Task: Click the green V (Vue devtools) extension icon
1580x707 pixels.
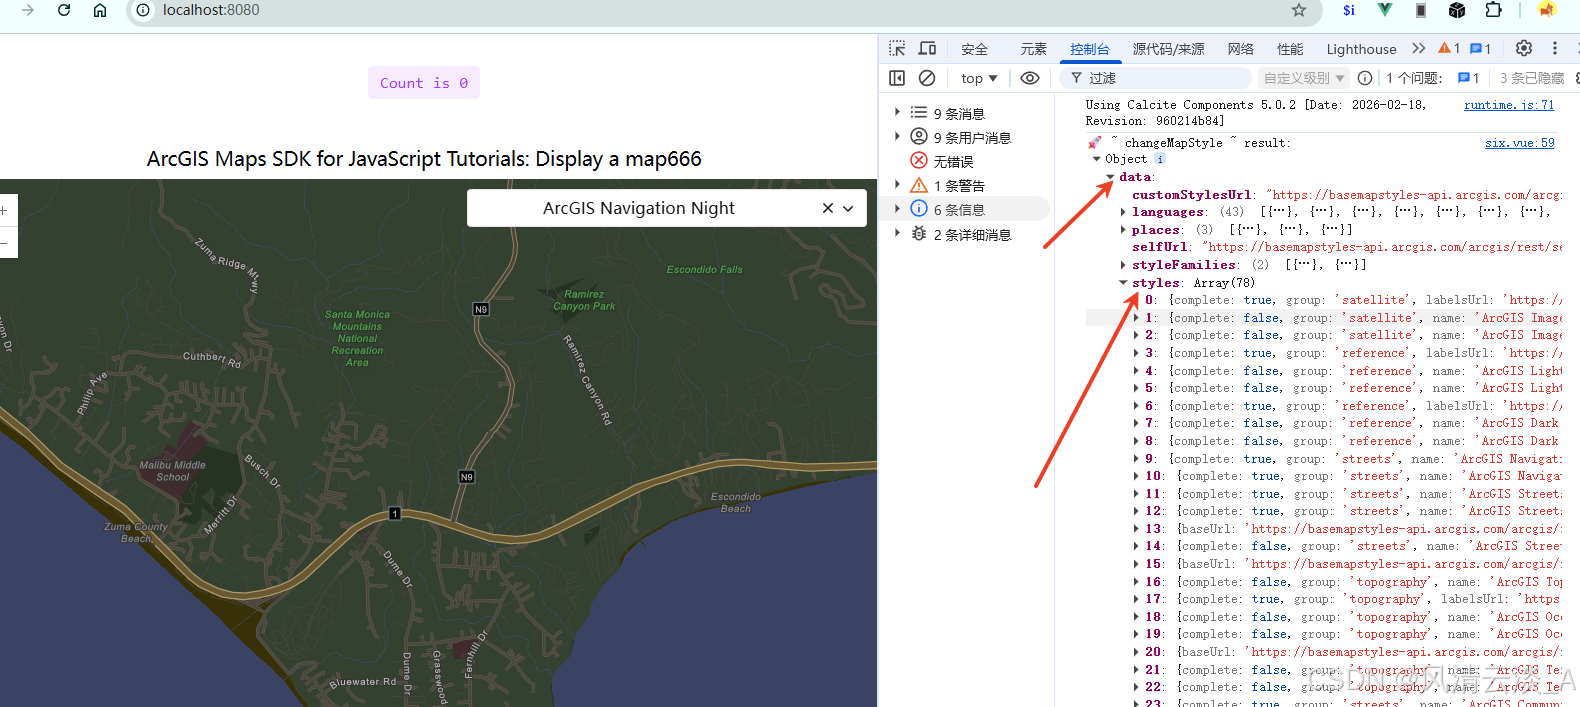Action: pos(1385,10)
